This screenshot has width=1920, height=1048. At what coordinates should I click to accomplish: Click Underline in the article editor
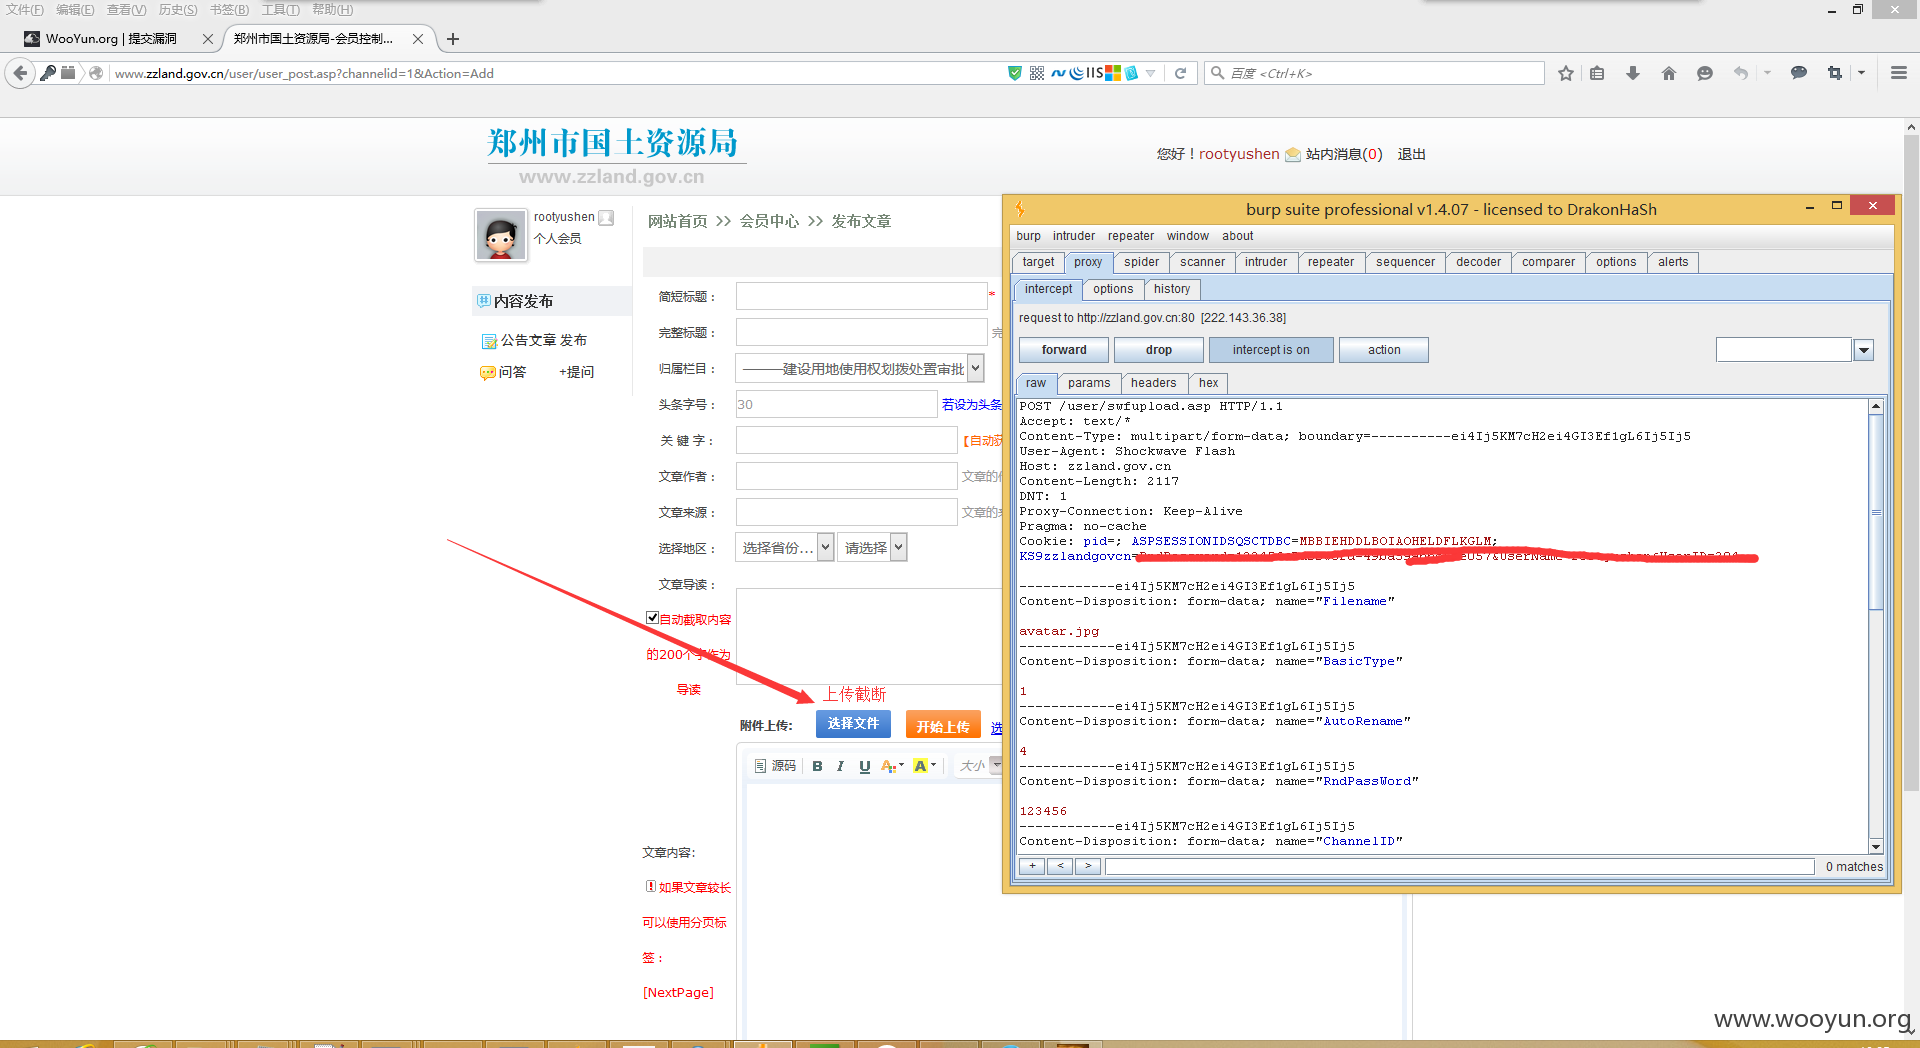tap(864, 766)
